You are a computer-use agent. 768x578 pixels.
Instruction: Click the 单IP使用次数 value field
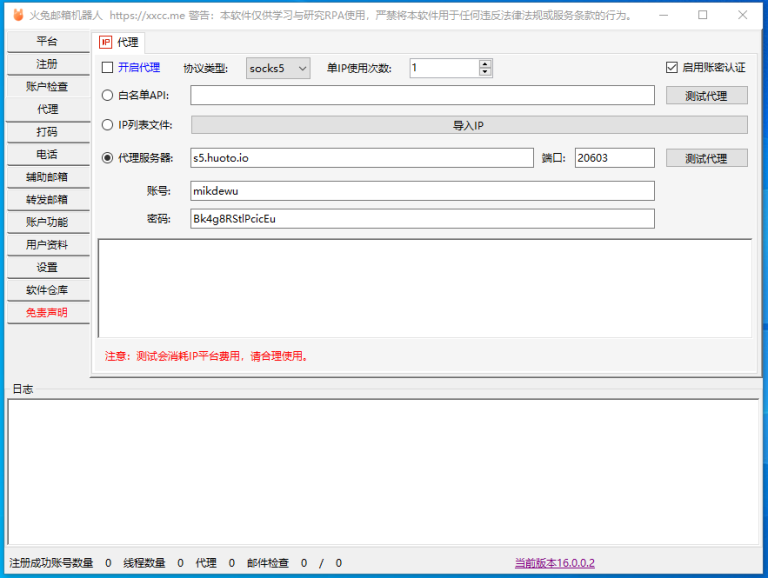click(x=444, y=68)
